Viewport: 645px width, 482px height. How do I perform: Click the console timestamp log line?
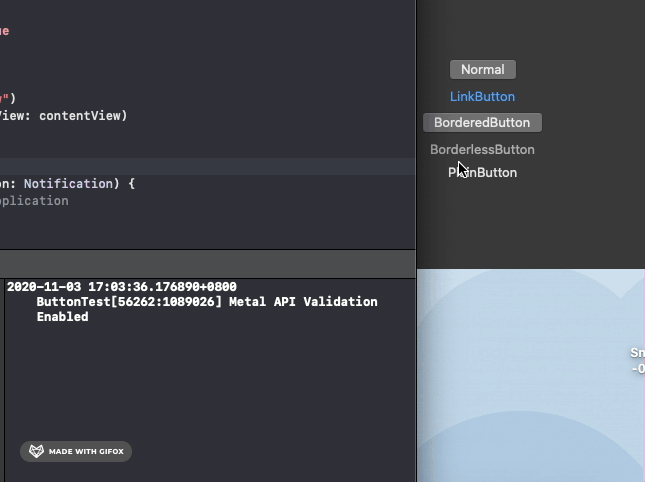121,287
